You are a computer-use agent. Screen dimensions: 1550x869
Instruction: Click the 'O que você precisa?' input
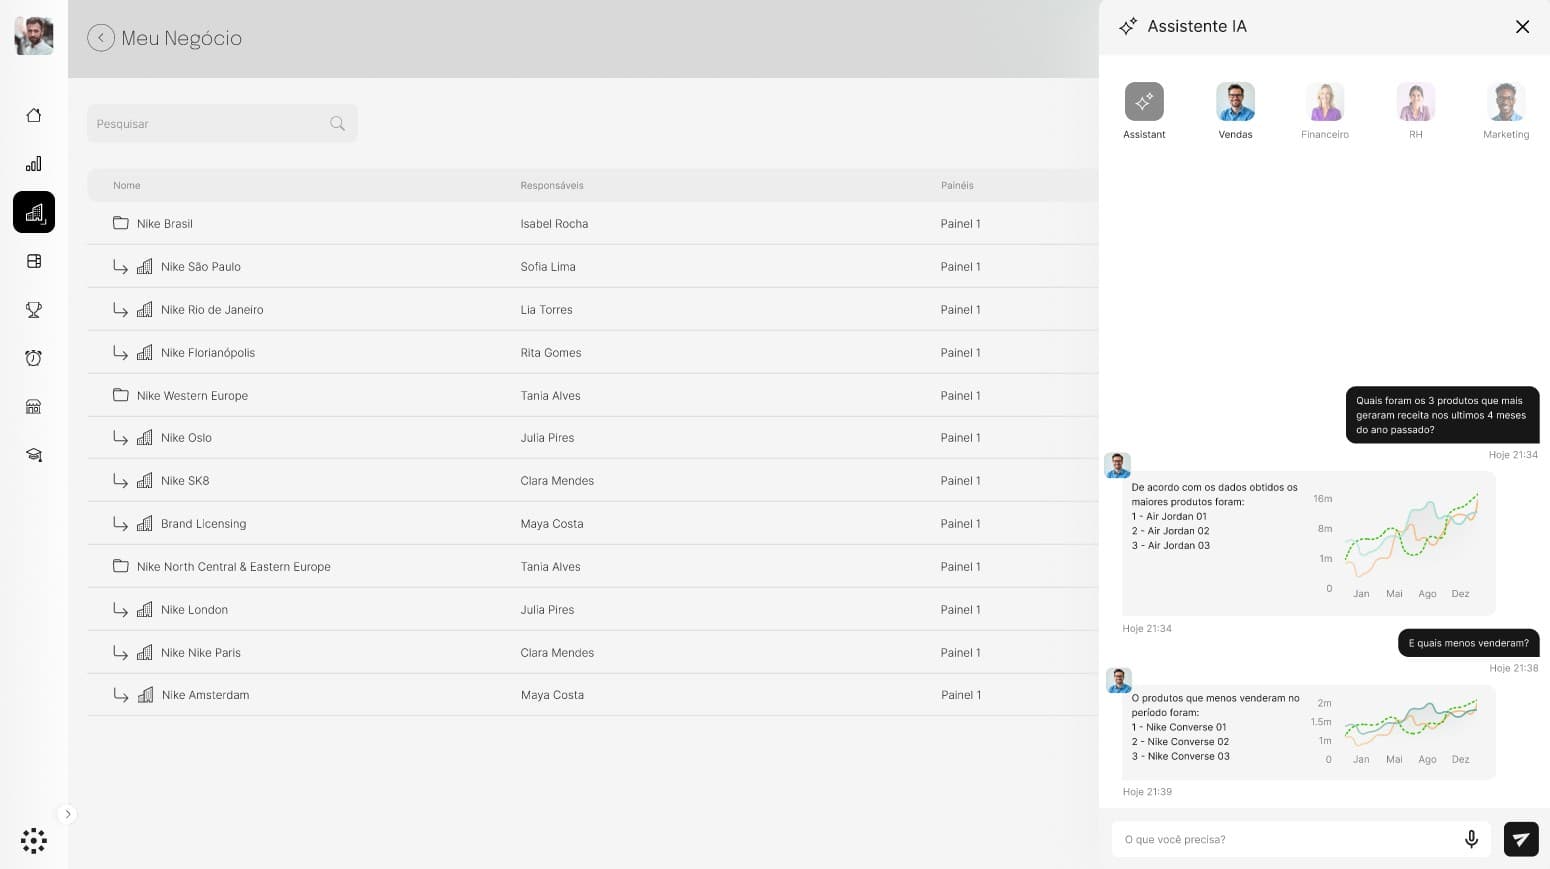click(1301, 839)
